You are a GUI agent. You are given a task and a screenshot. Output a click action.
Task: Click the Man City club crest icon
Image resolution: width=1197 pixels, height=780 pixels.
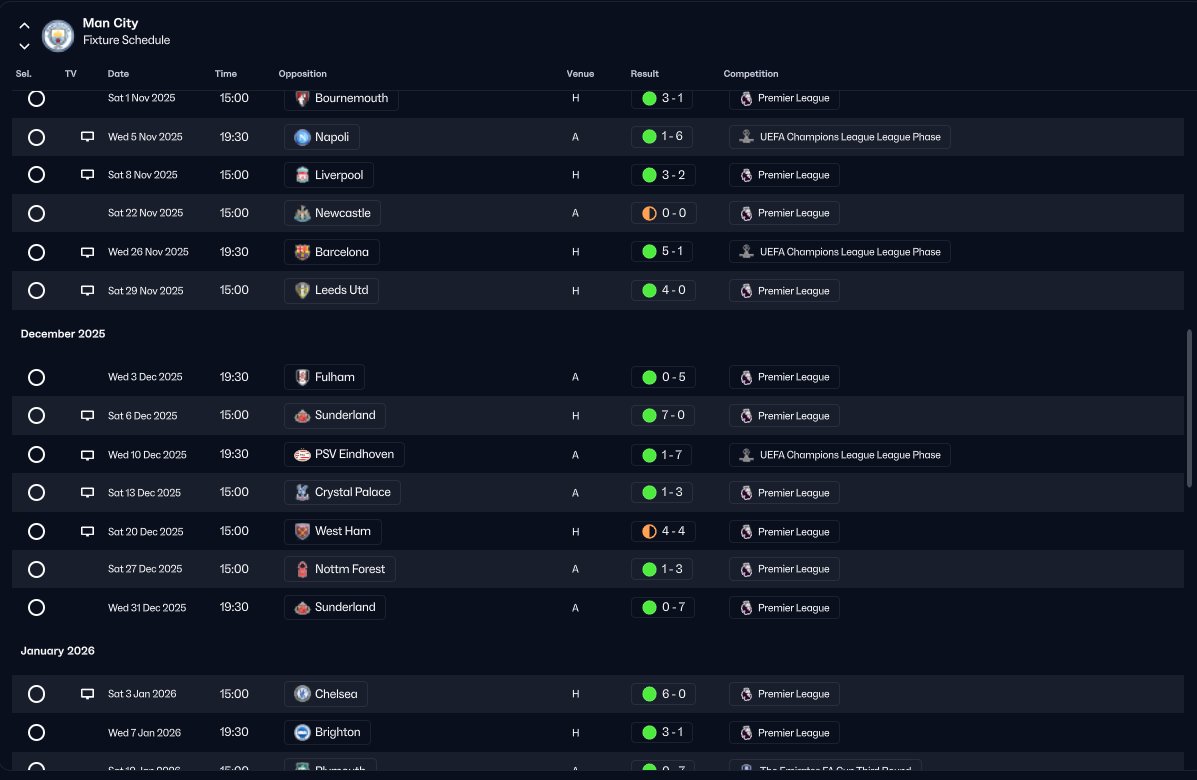pos(58,35)
